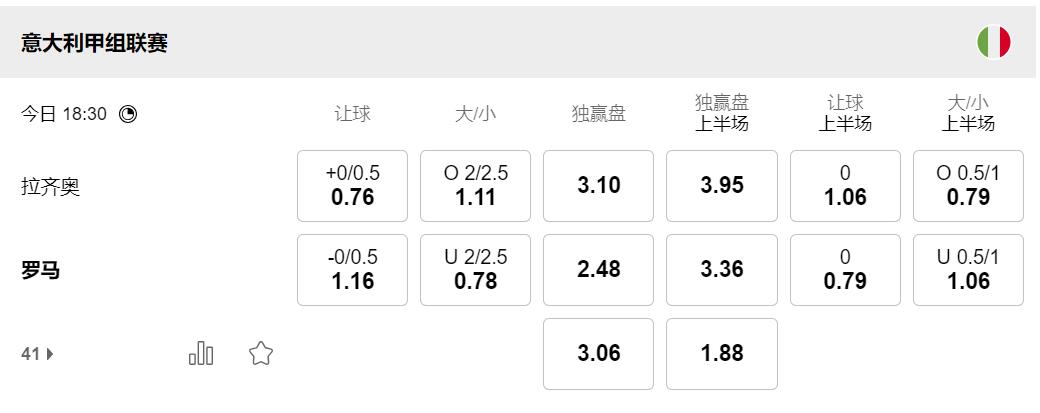
Task: Bet on 罗马 handicap -0/0.5 at 1.16
Action: tap(352, 270)
